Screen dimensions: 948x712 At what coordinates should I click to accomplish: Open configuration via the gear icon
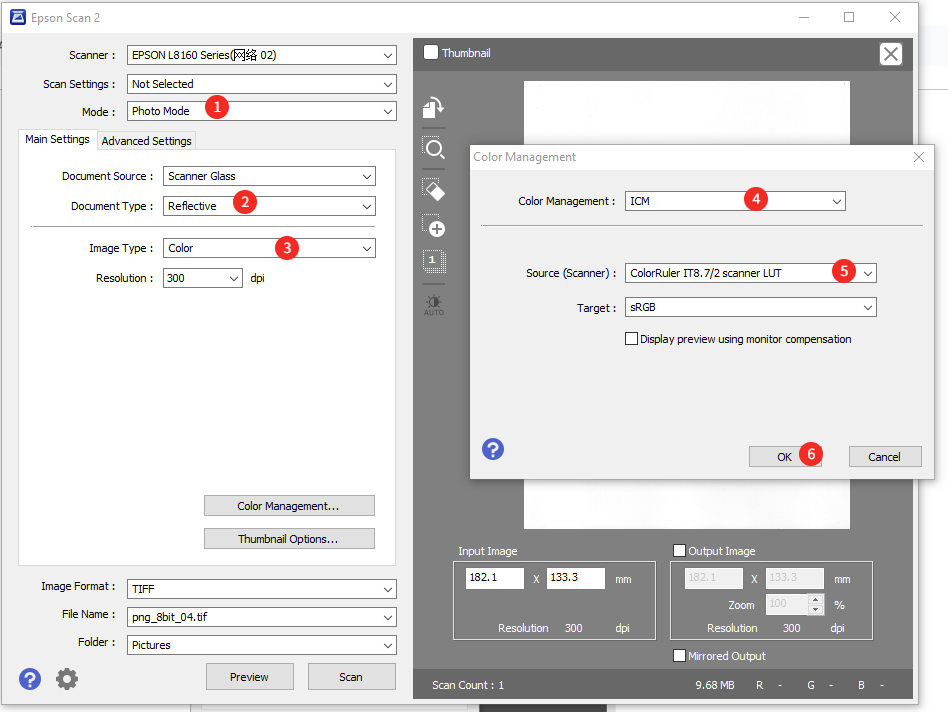(x=67, y=679)
